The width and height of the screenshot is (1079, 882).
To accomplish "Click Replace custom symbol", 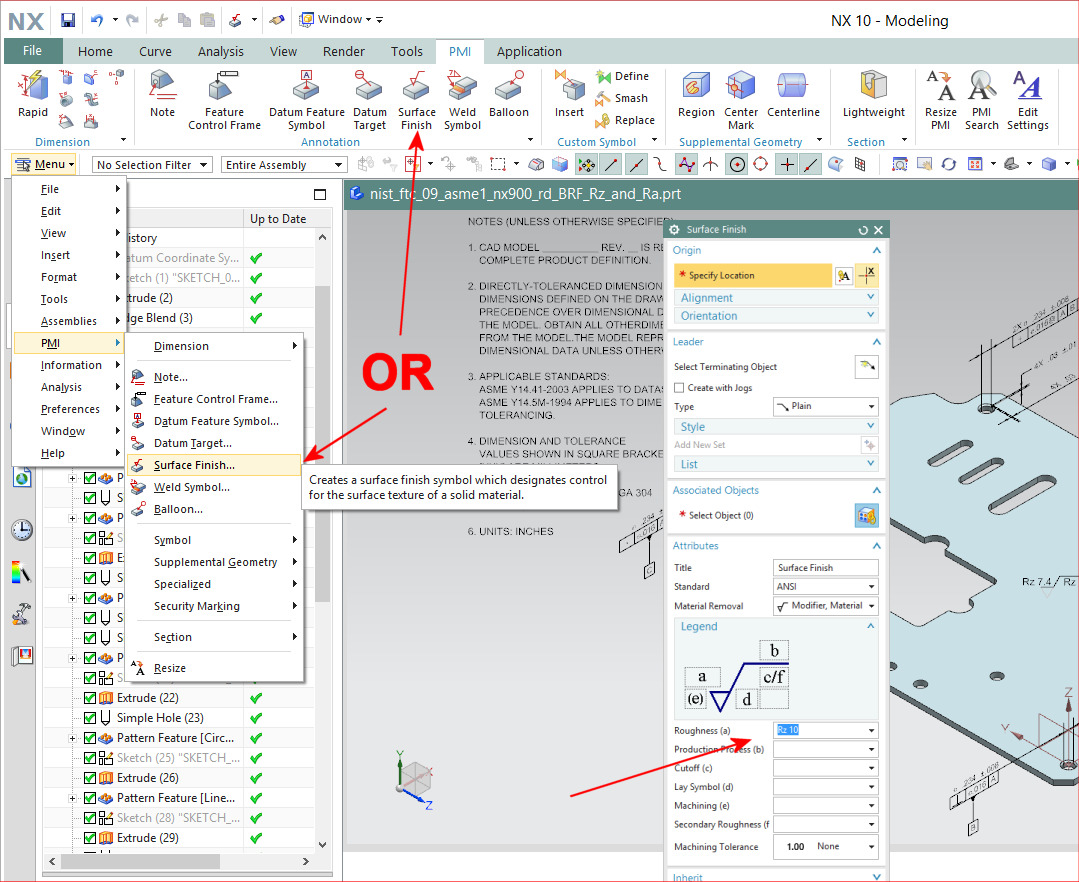I will 626,120.
